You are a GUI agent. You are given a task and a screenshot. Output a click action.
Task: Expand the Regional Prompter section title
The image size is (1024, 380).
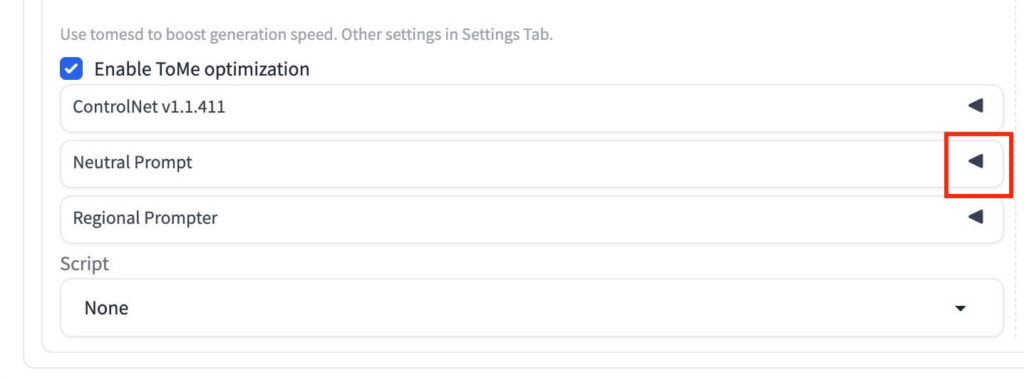(x=145, y=218)
